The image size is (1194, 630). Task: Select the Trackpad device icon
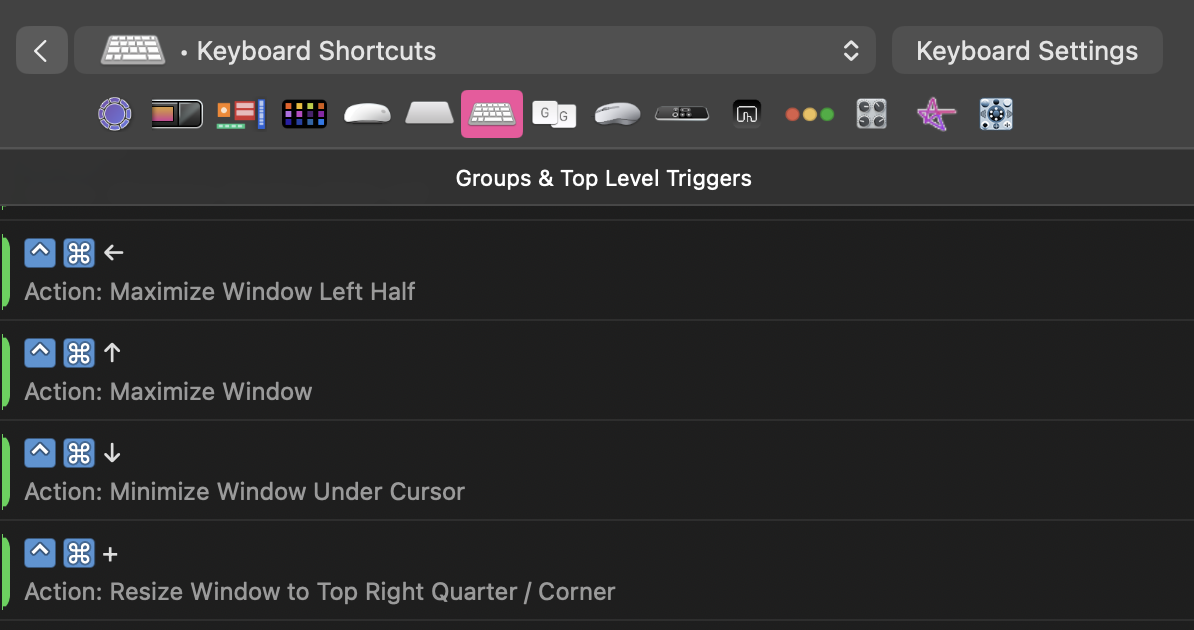pyautogui.click(x=429, y=114)
